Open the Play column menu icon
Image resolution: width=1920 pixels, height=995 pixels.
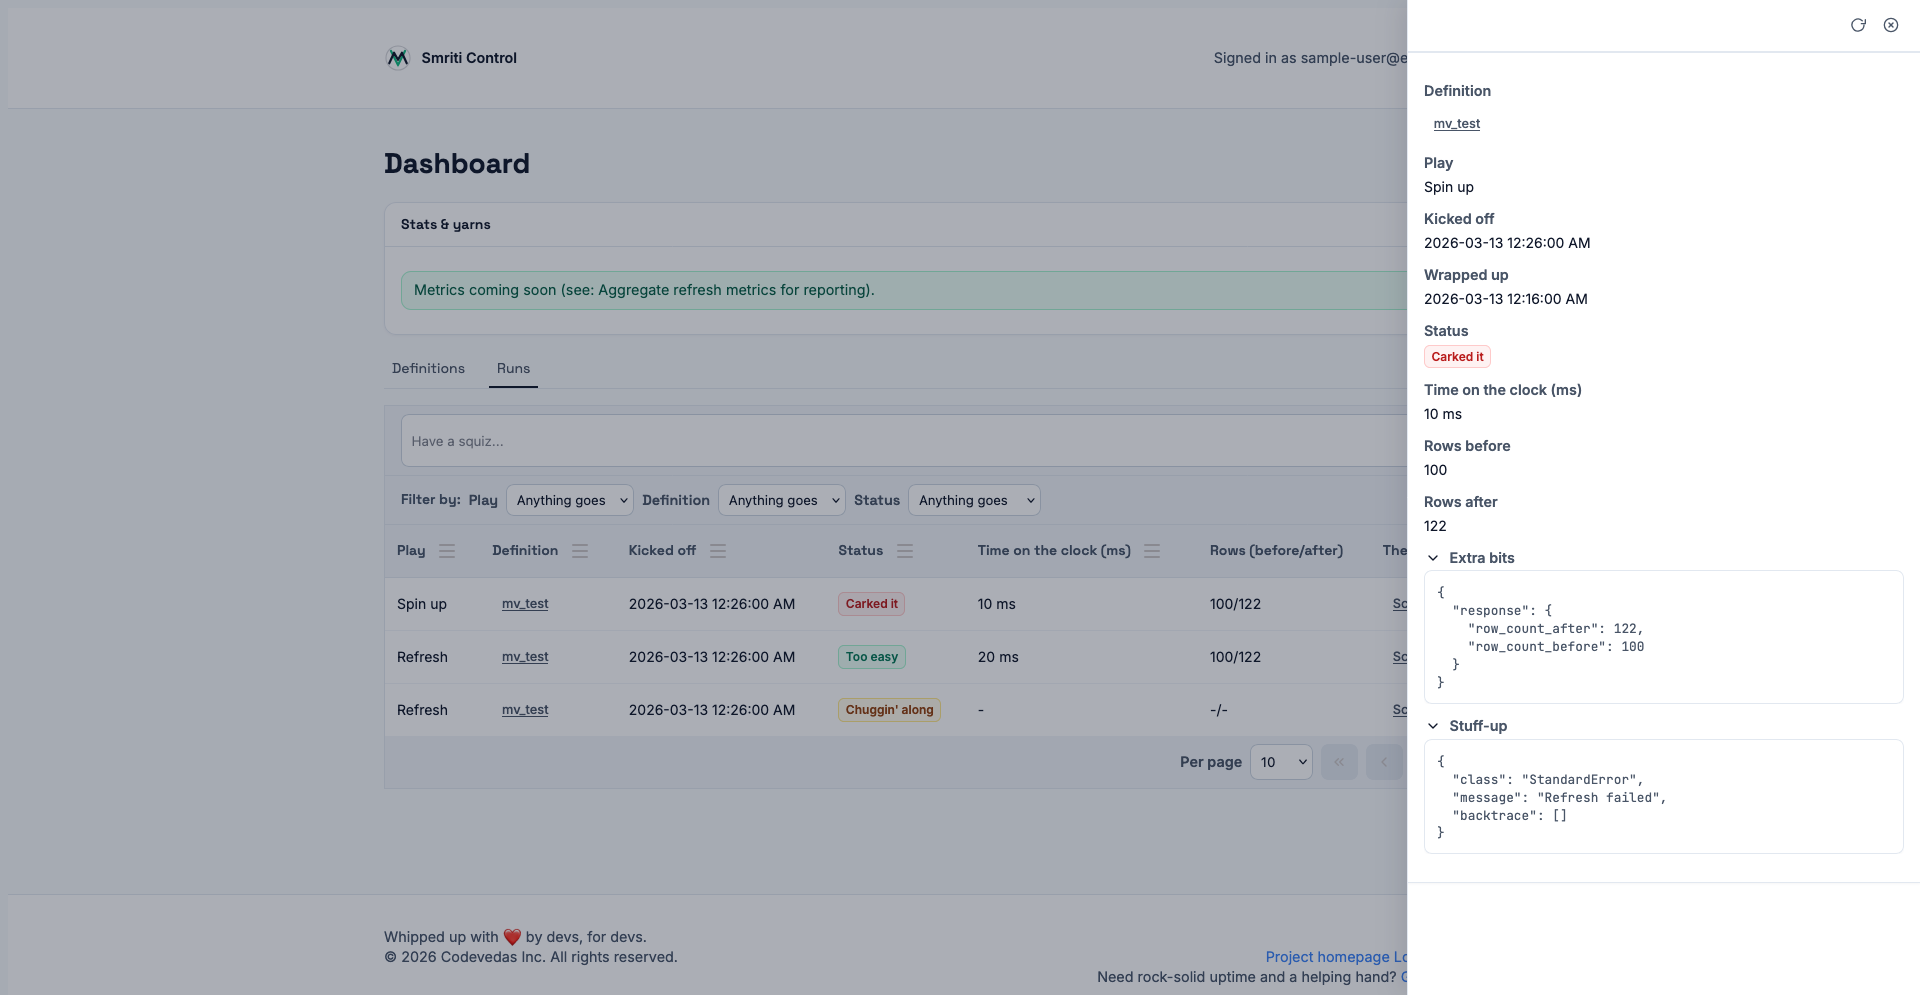click(x=447, y=551)
